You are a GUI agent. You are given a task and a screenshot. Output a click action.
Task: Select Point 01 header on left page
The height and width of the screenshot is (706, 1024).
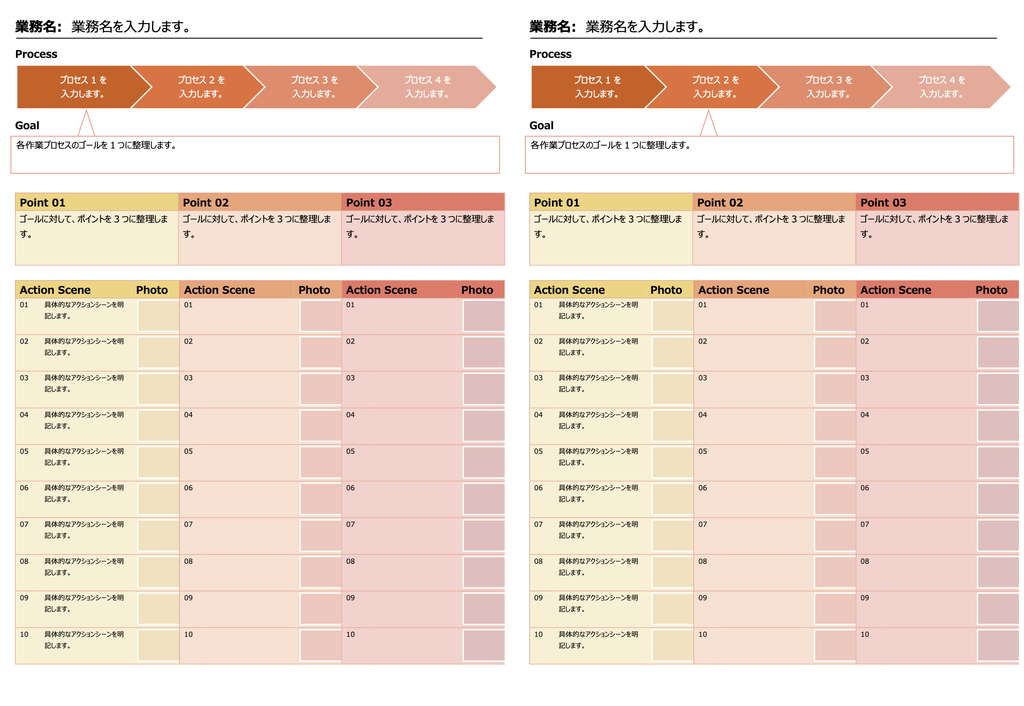[97, 202]
